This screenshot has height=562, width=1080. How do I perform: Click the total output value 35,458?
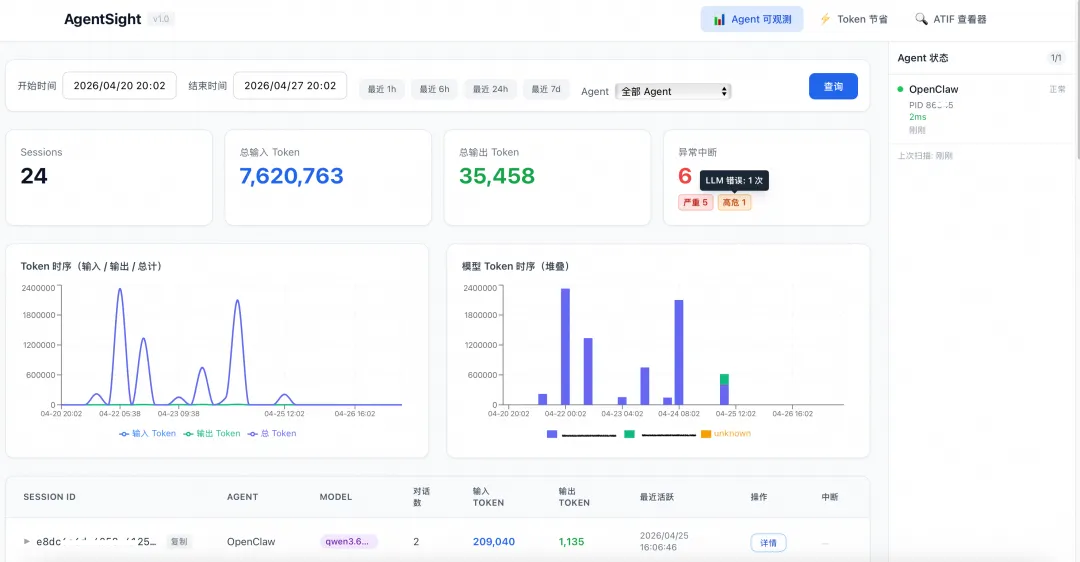pos(497,176)
